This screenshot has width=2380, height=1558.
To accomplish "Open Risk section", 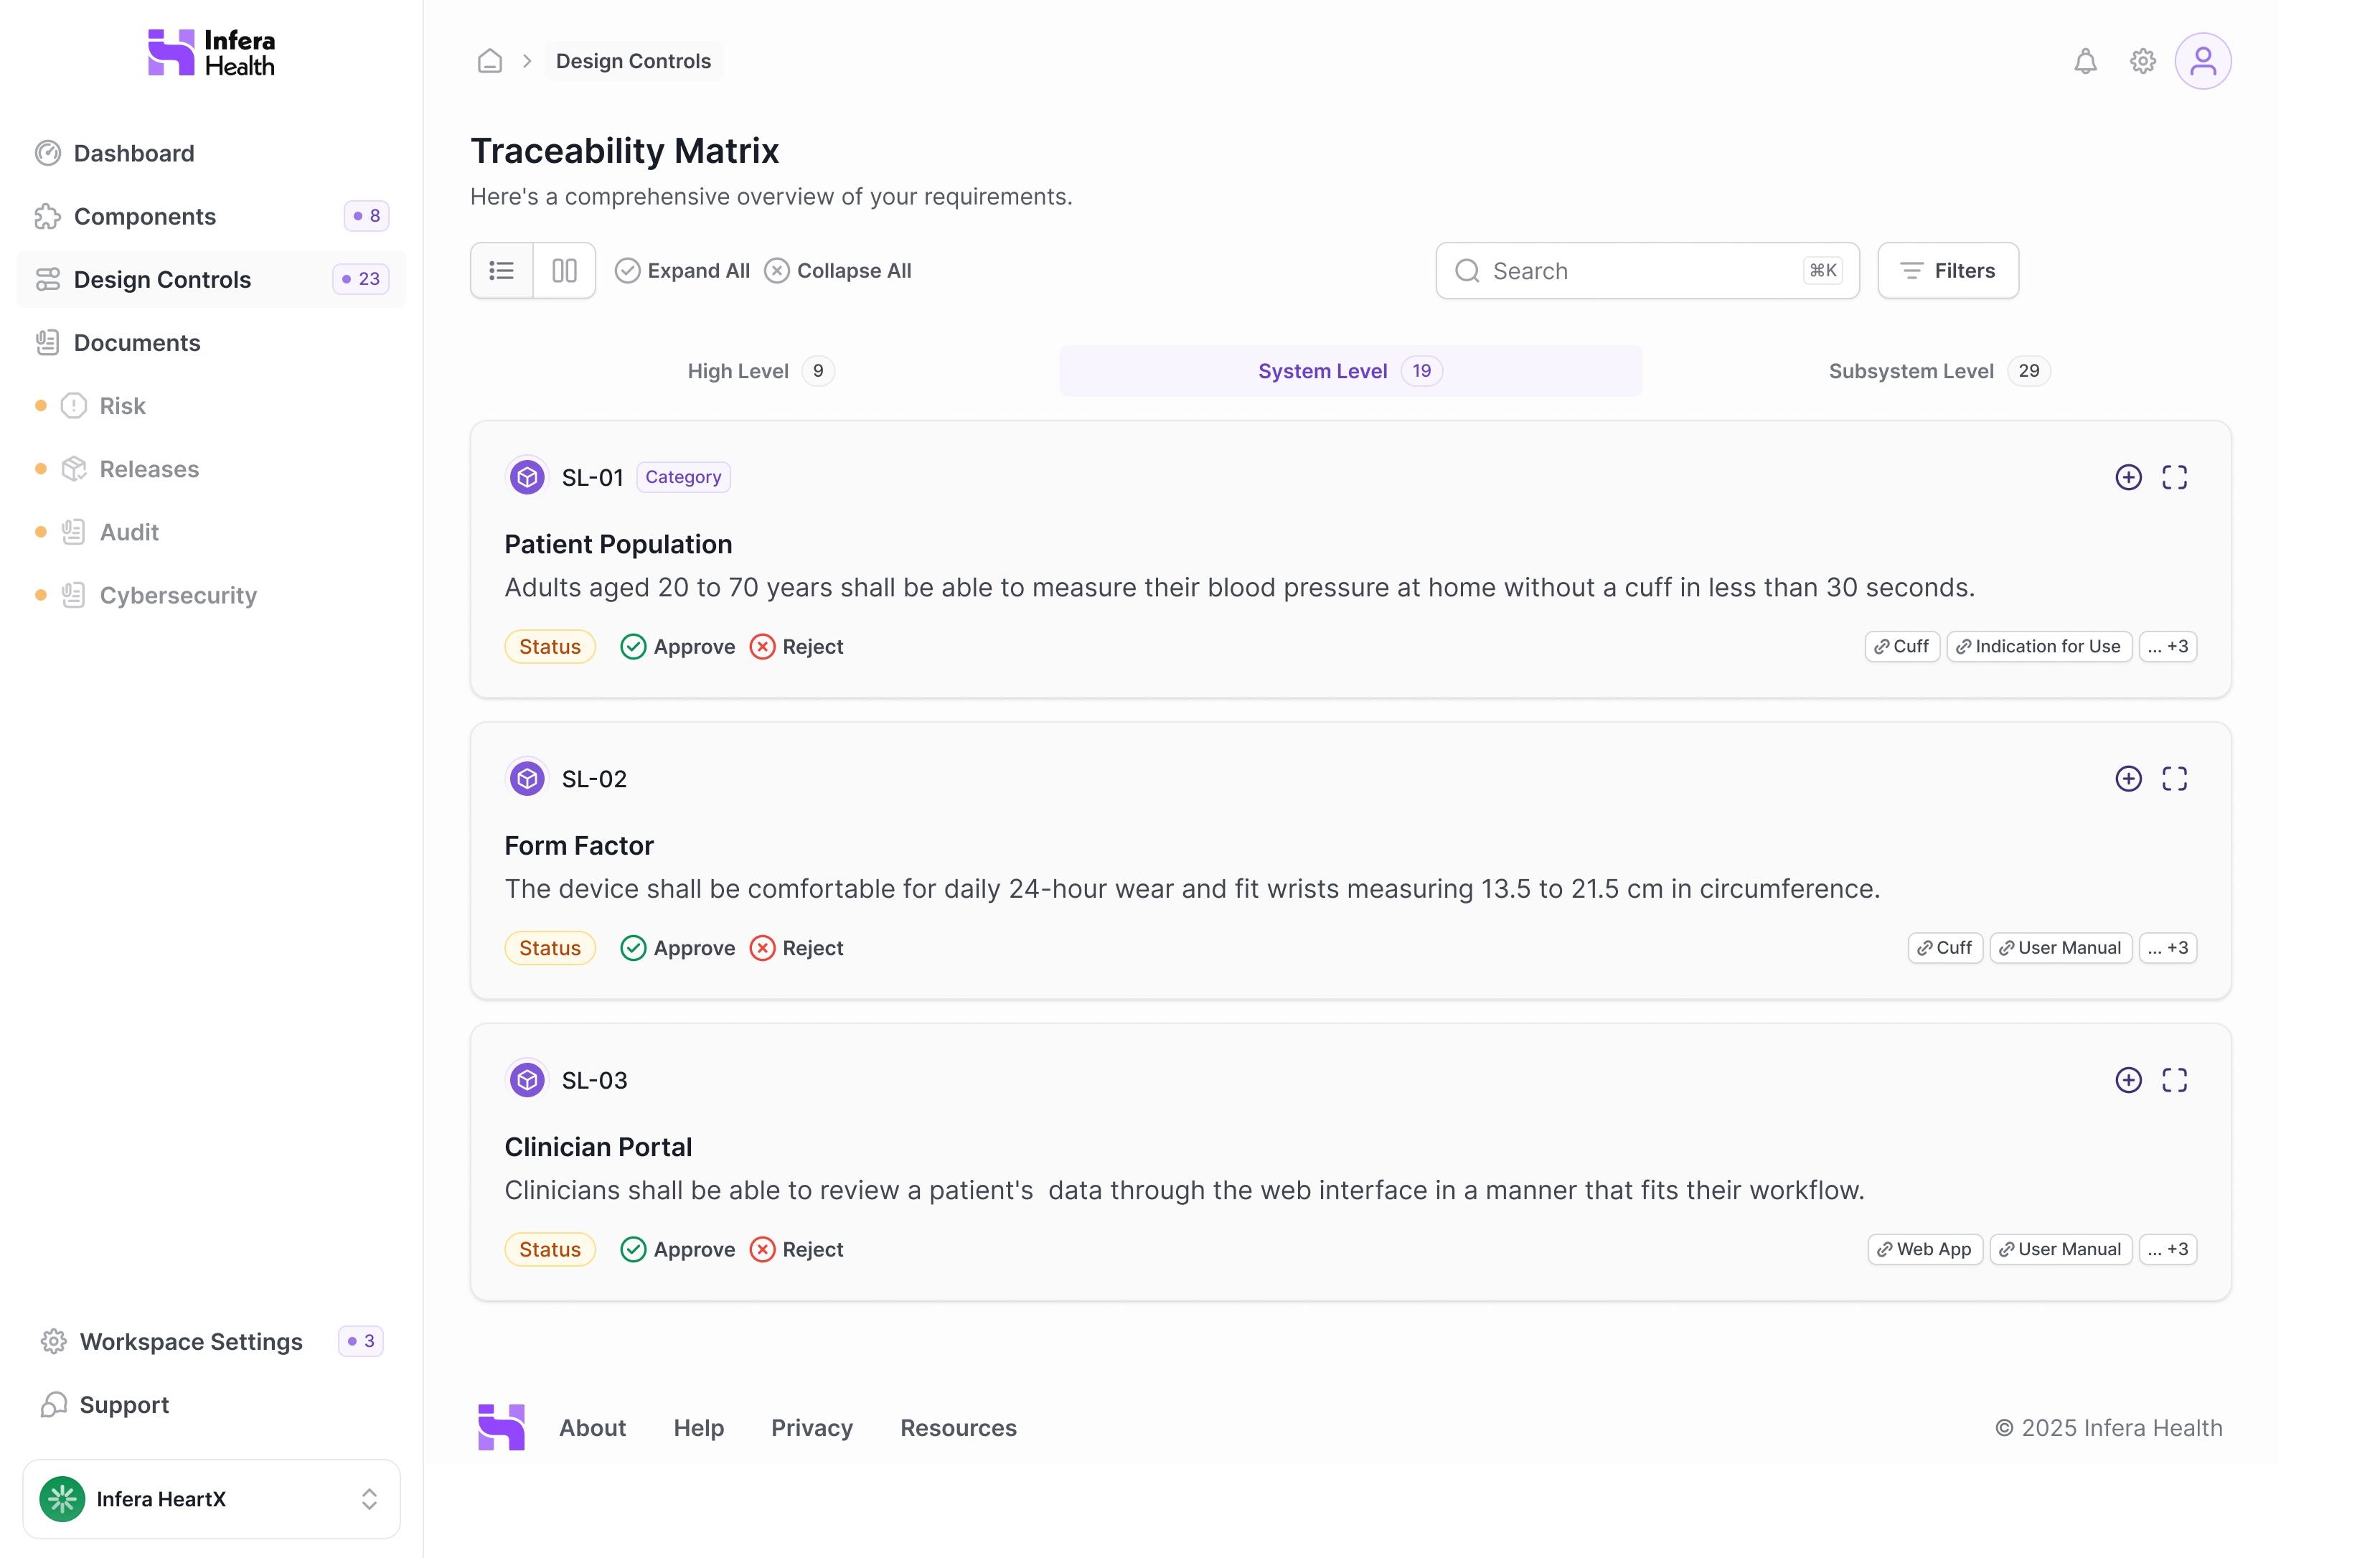I will 211,405.
